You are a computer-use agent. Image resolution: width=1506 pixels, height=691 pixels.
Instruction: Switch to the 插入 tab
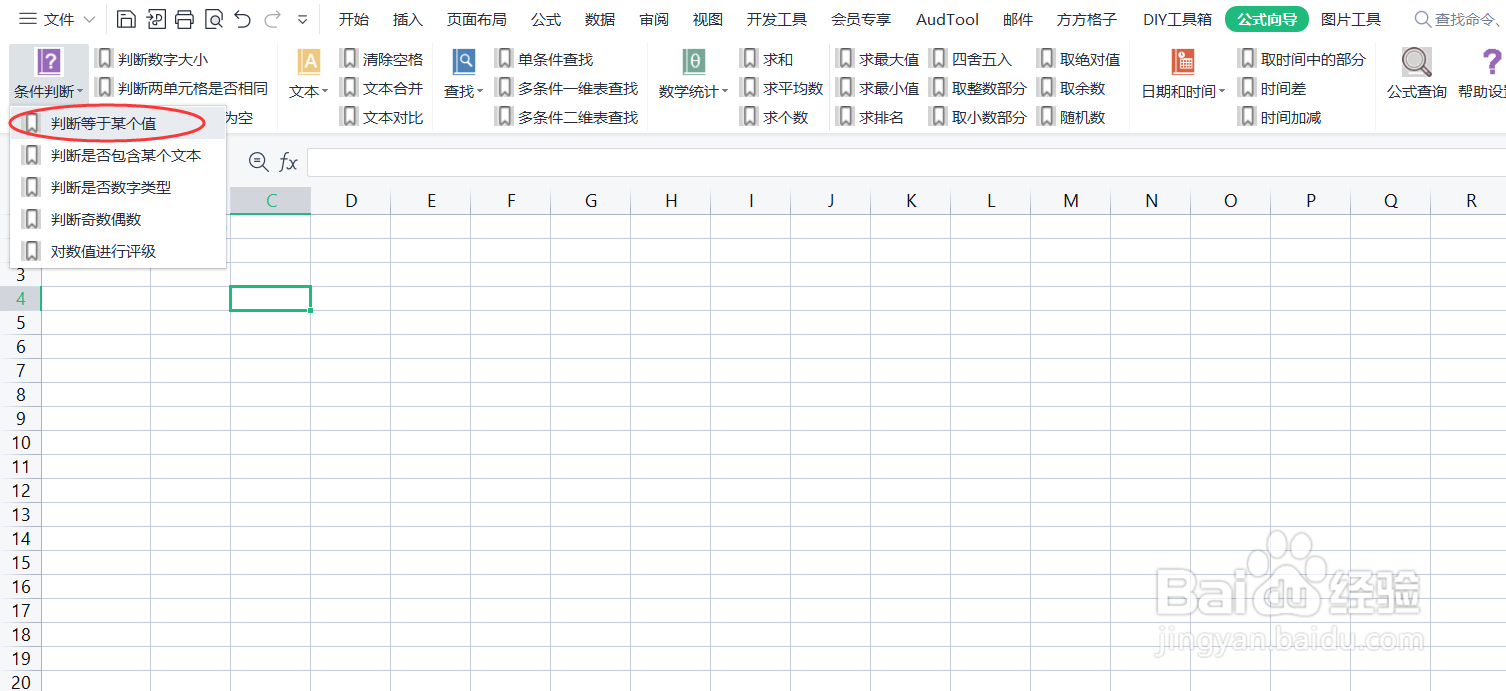[408, 19]
